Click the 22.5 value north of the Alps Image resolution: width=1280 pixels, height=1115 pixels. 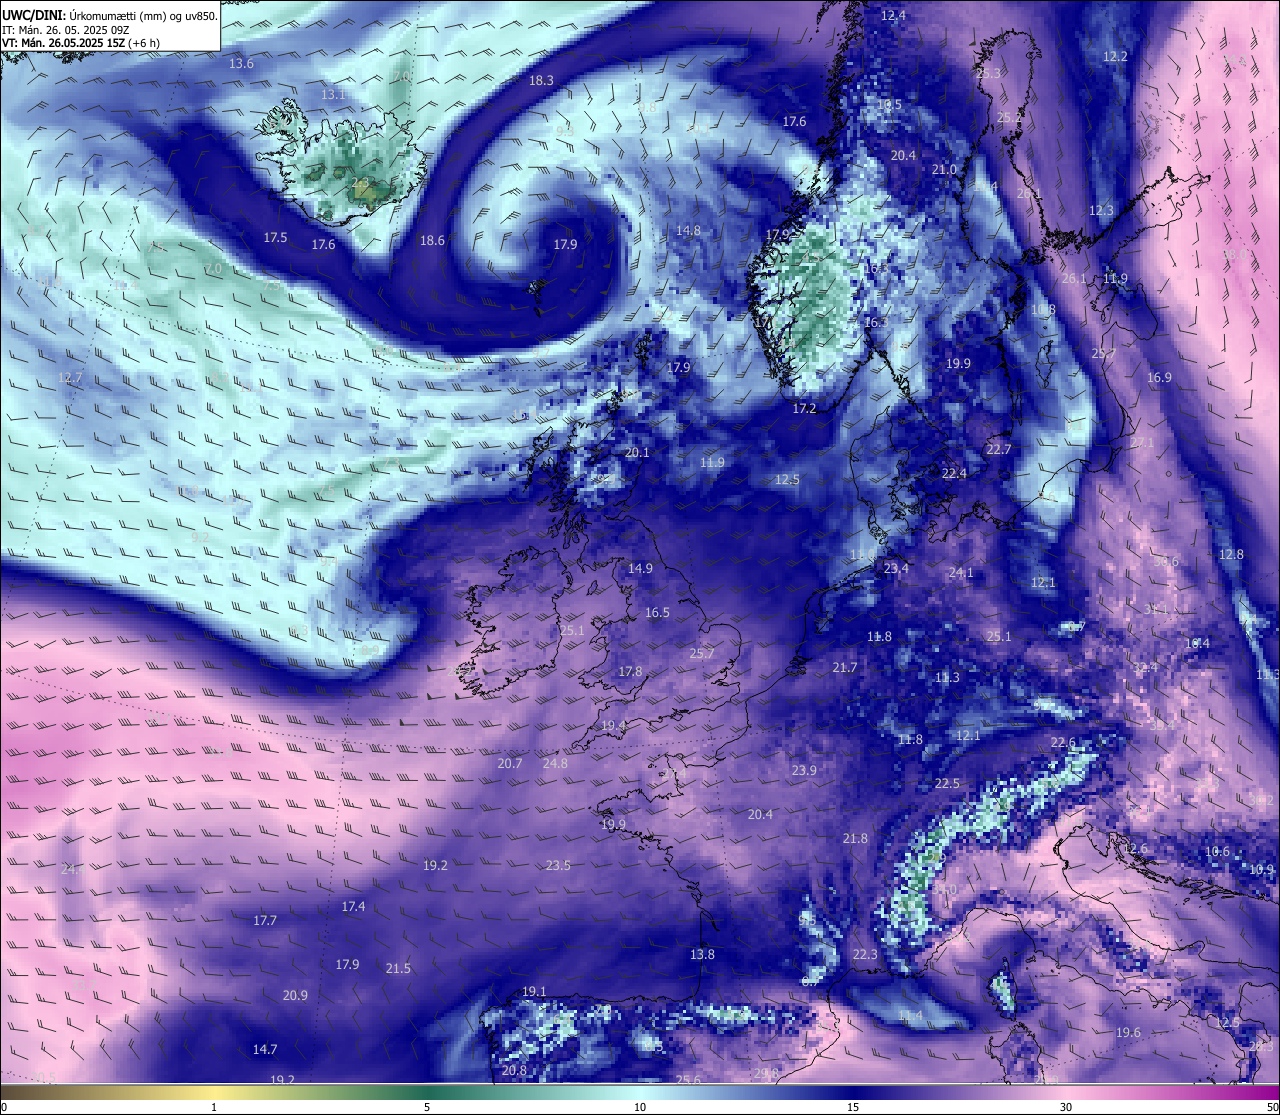pos(947,784)
